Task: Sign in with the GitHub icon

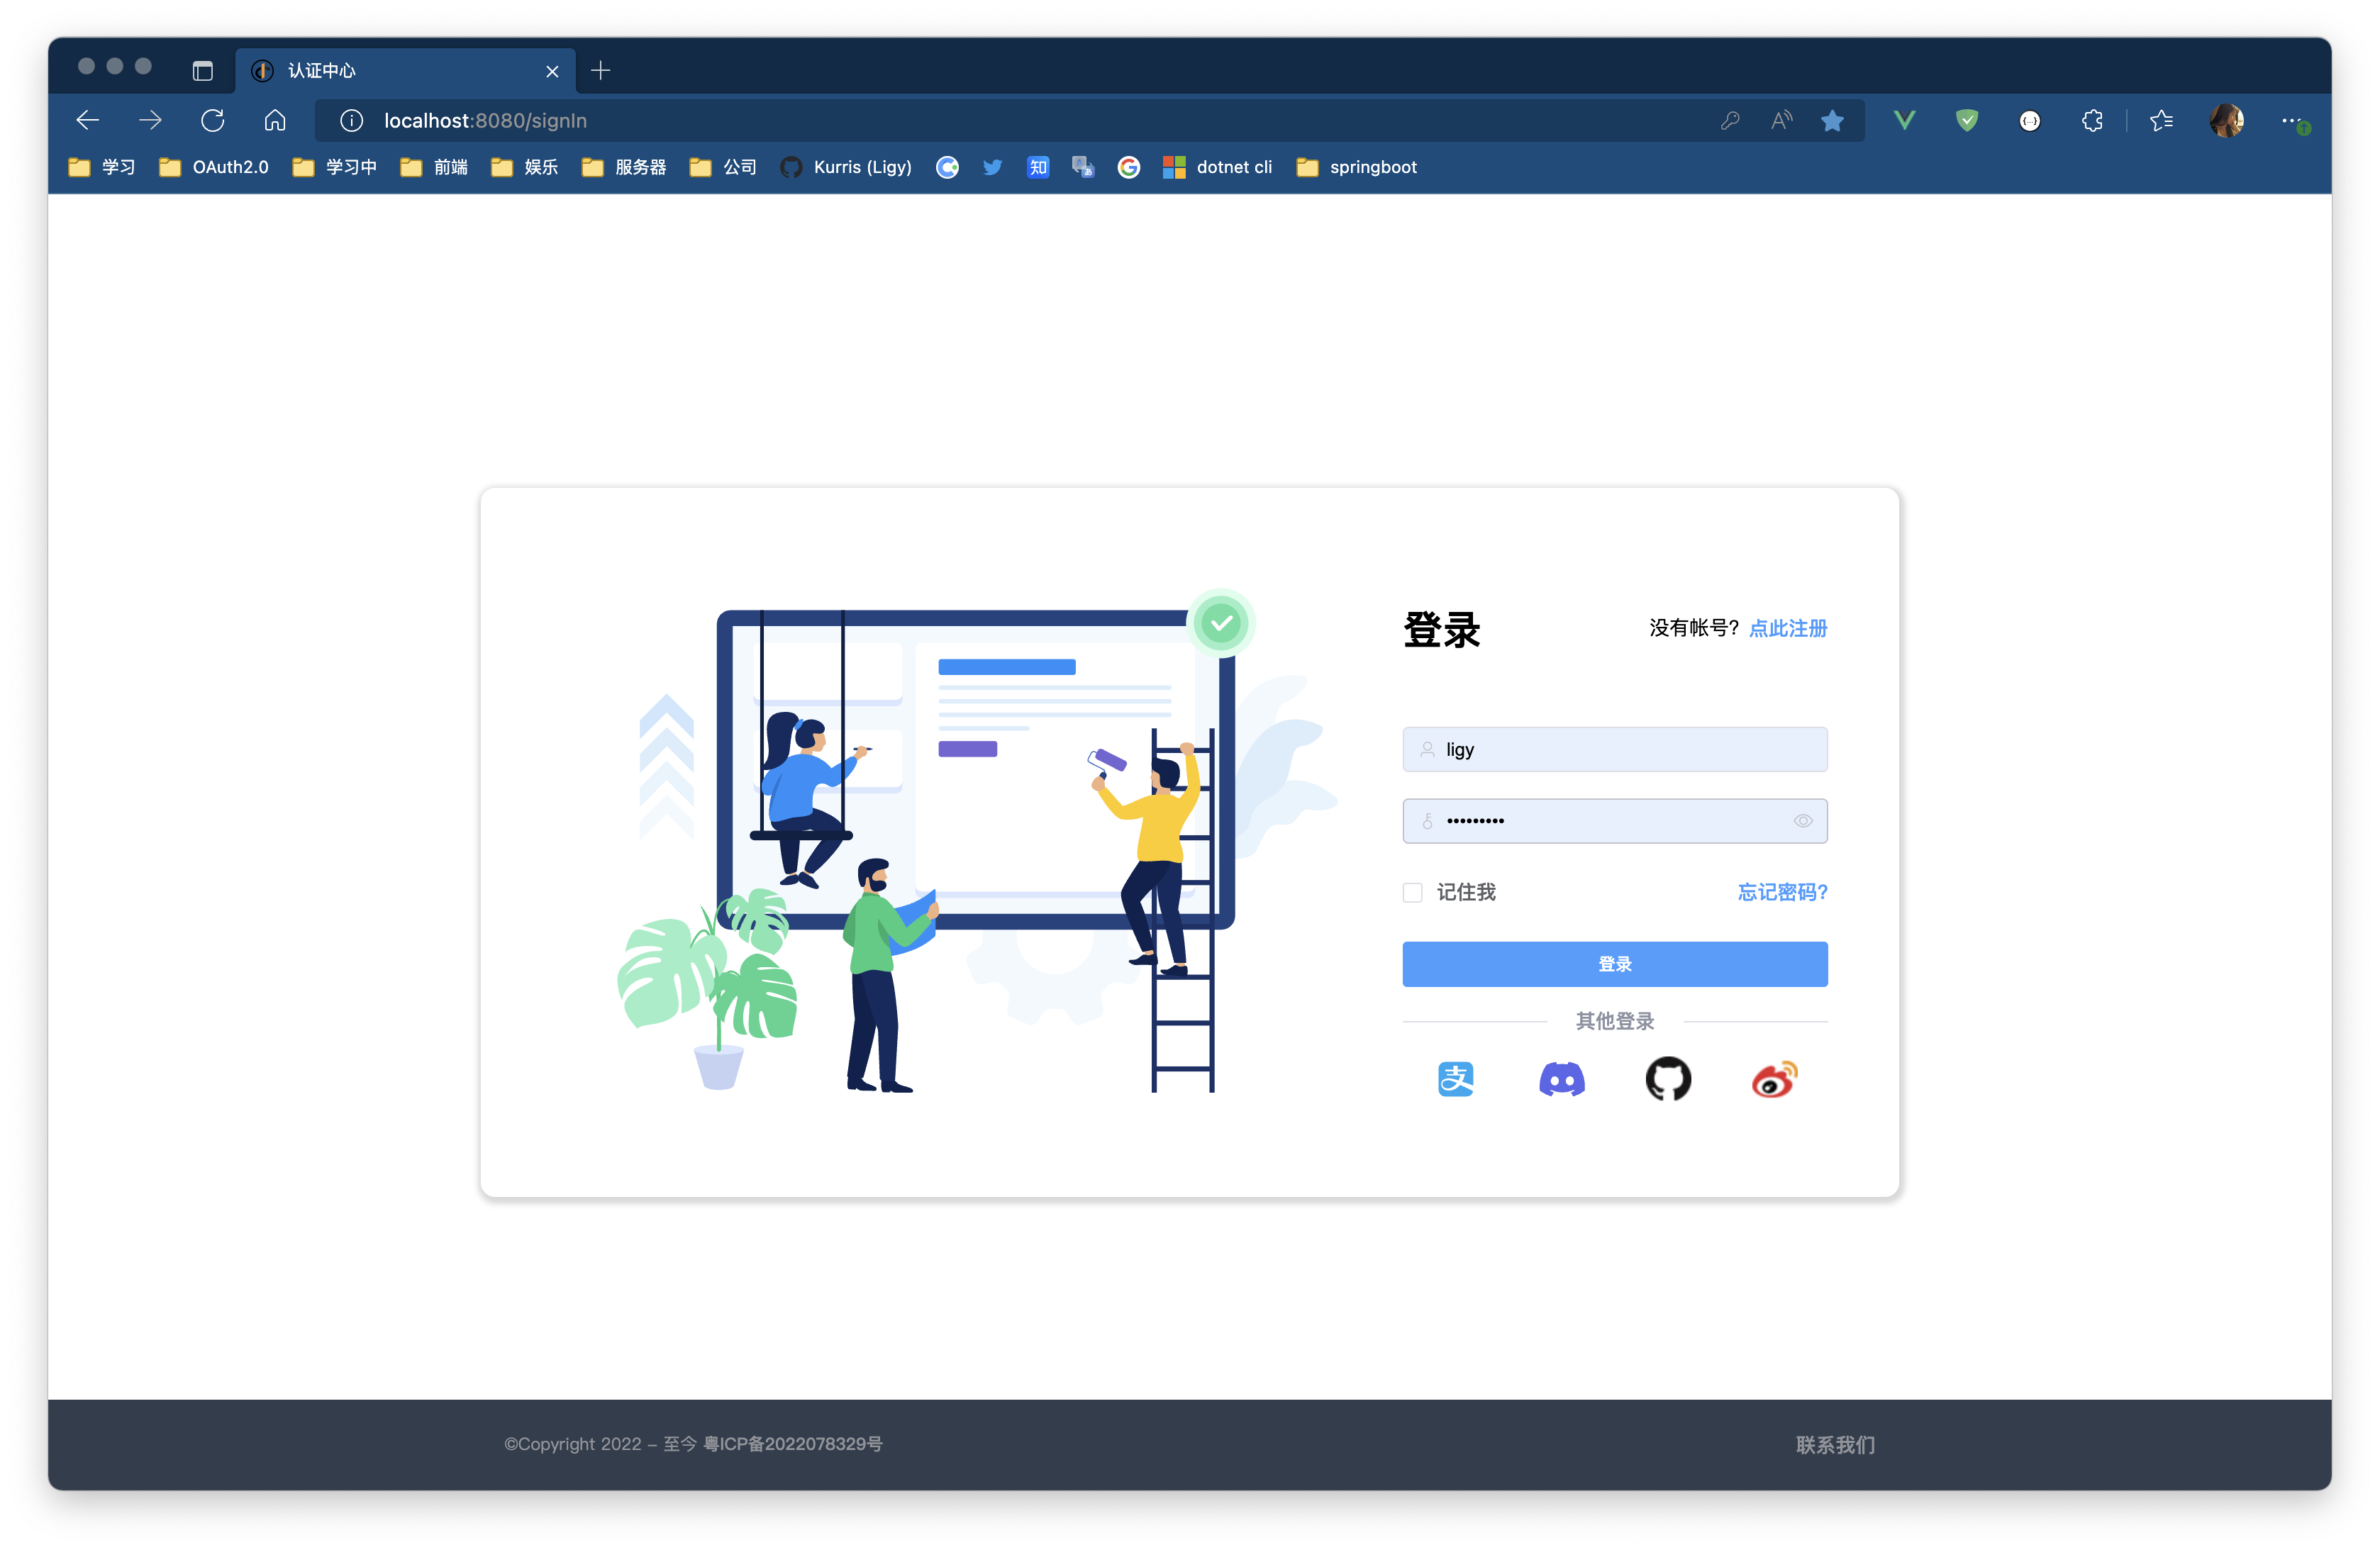Action: 1668,1079
